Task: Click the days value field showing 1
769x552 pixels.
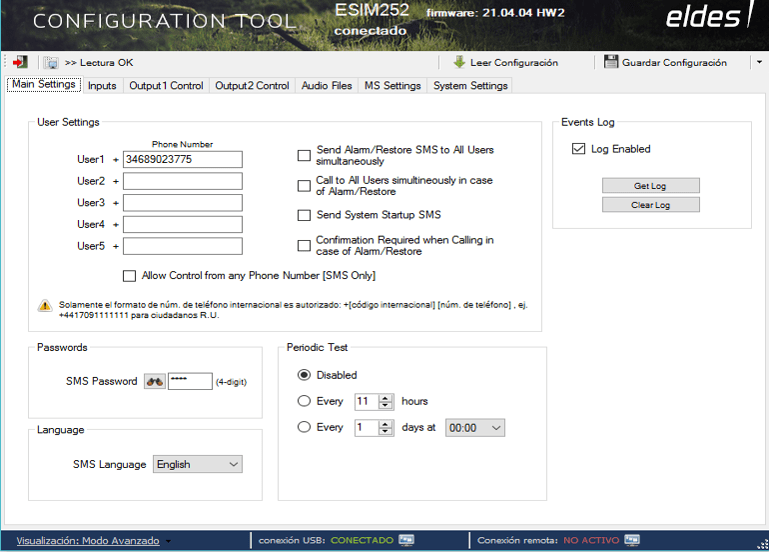Action: point(366,427)
